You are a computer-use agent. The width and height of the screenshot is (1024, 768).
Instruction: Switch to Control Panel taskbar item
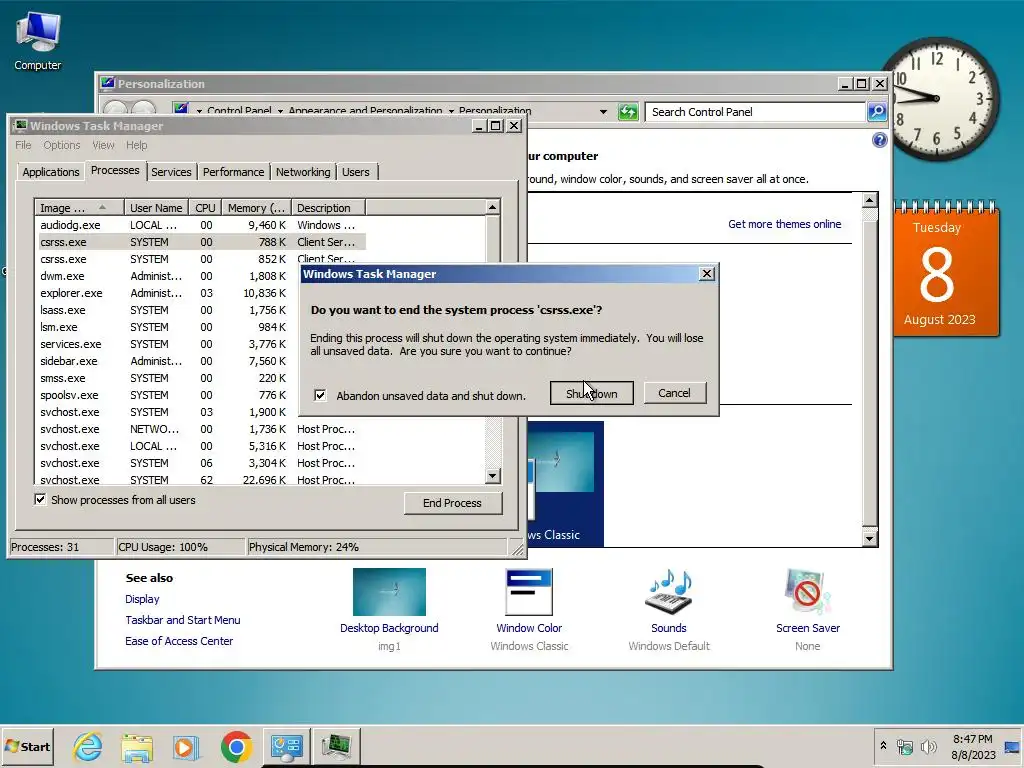click(x=286, y=746)
